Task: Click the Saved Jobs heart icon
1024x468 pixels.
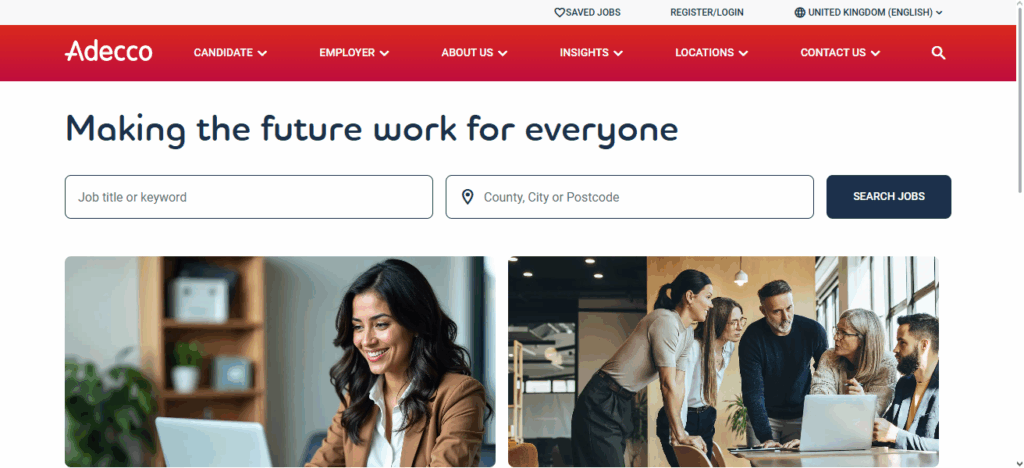Action: pos(559,12)
